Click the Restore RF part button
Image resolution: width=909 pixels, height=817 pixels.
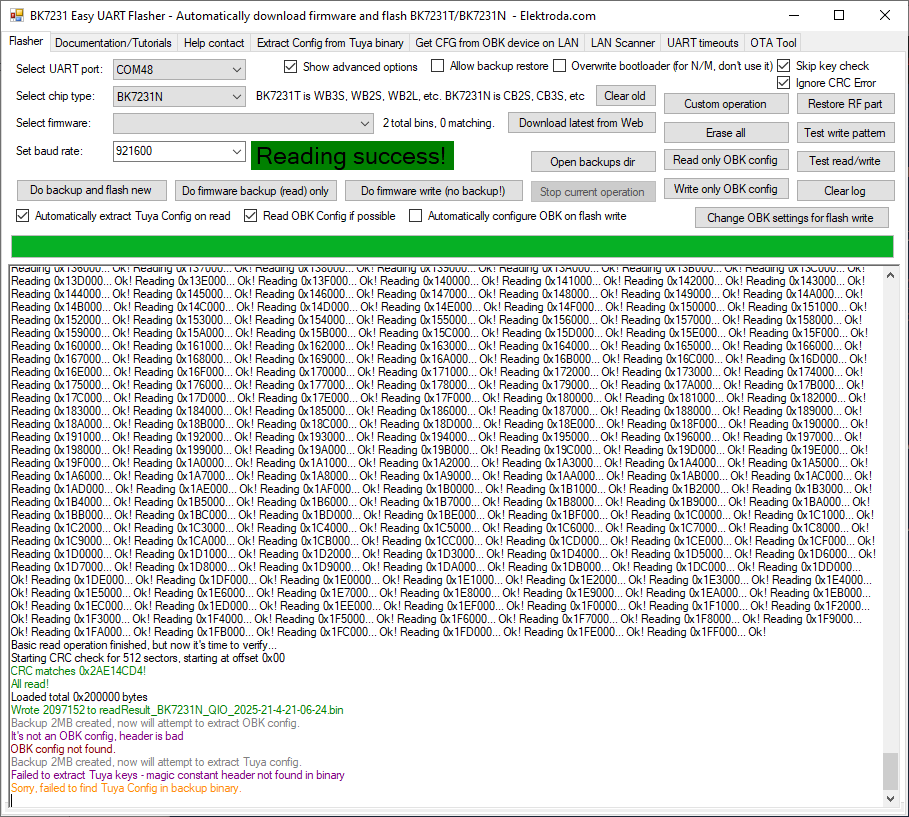click(x=845, y=104)
